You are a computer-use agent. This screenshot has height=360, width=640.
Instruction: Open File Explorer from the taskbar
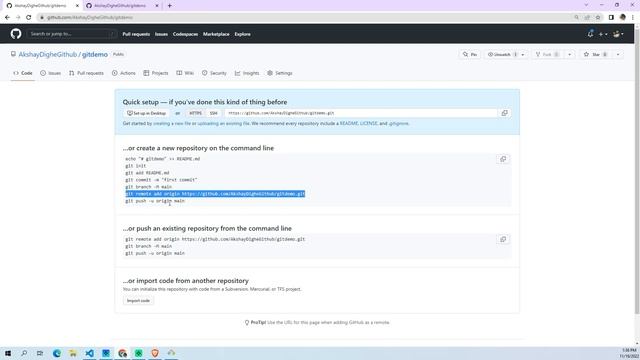point(73,353)
